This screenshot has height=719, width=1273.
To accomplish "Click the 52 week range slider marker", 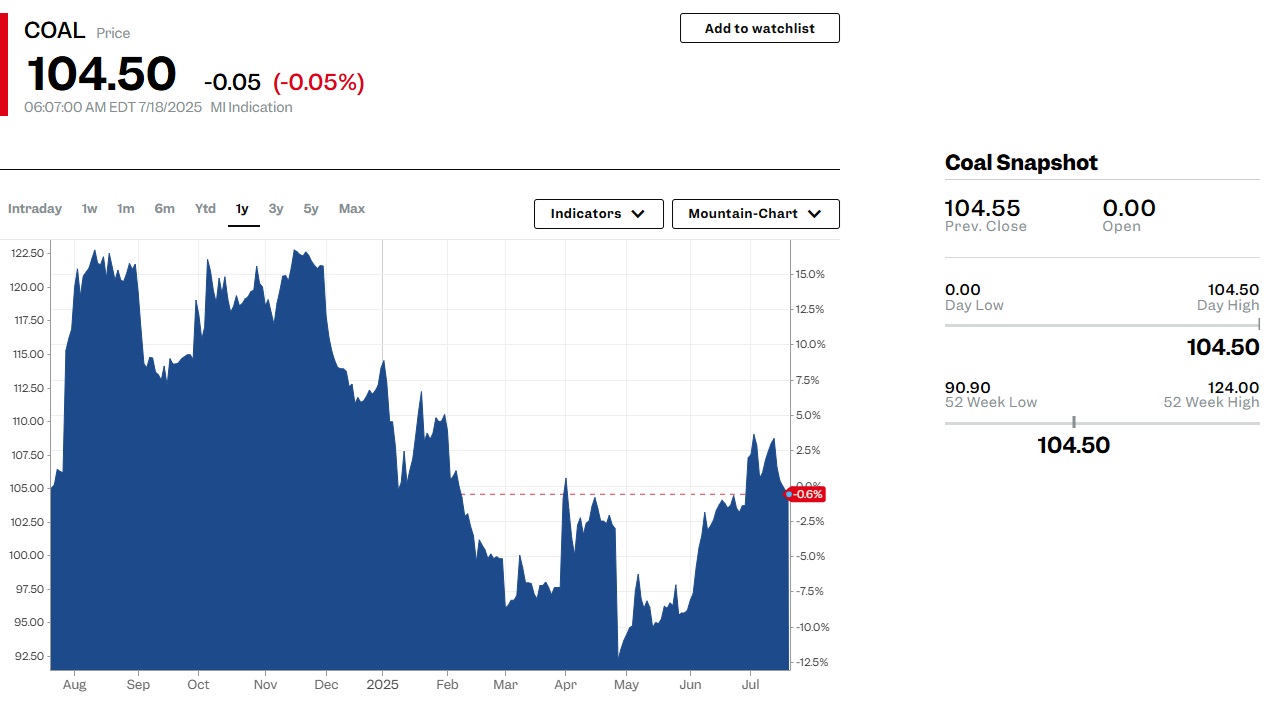I will [1074, 422].
